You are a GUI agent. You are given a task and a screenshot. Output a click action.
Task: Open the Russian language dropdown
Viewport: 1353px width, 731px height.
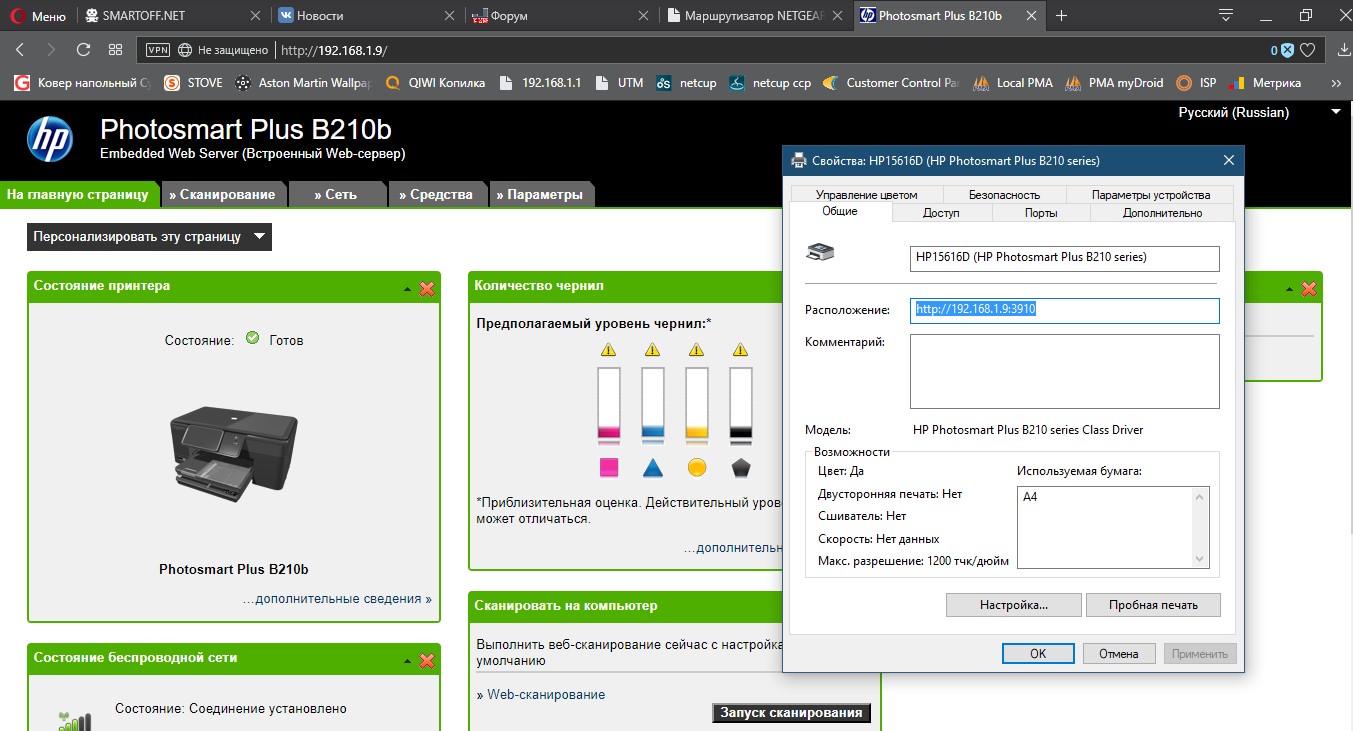tap(1260, 112)
